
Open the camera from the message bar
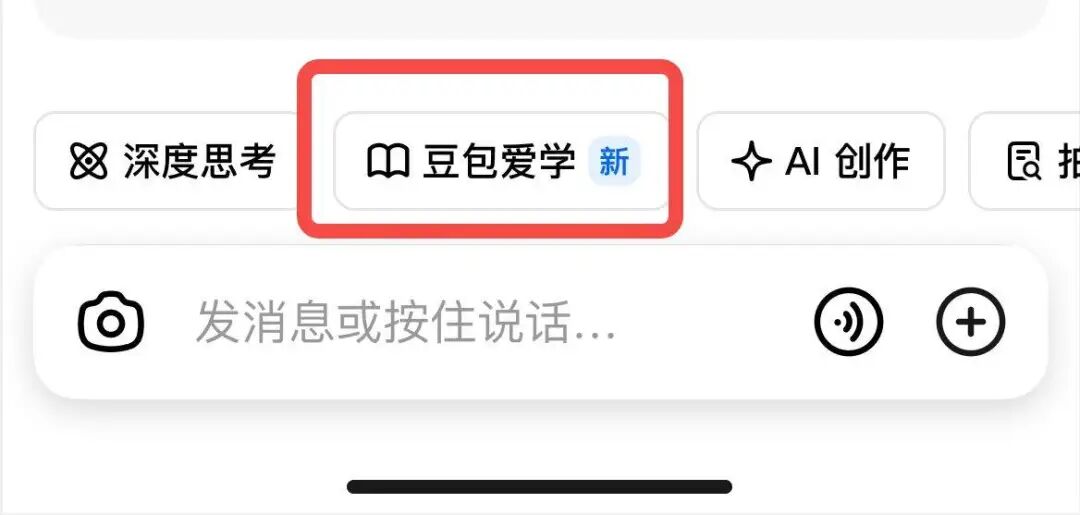(x=110, y=322)
